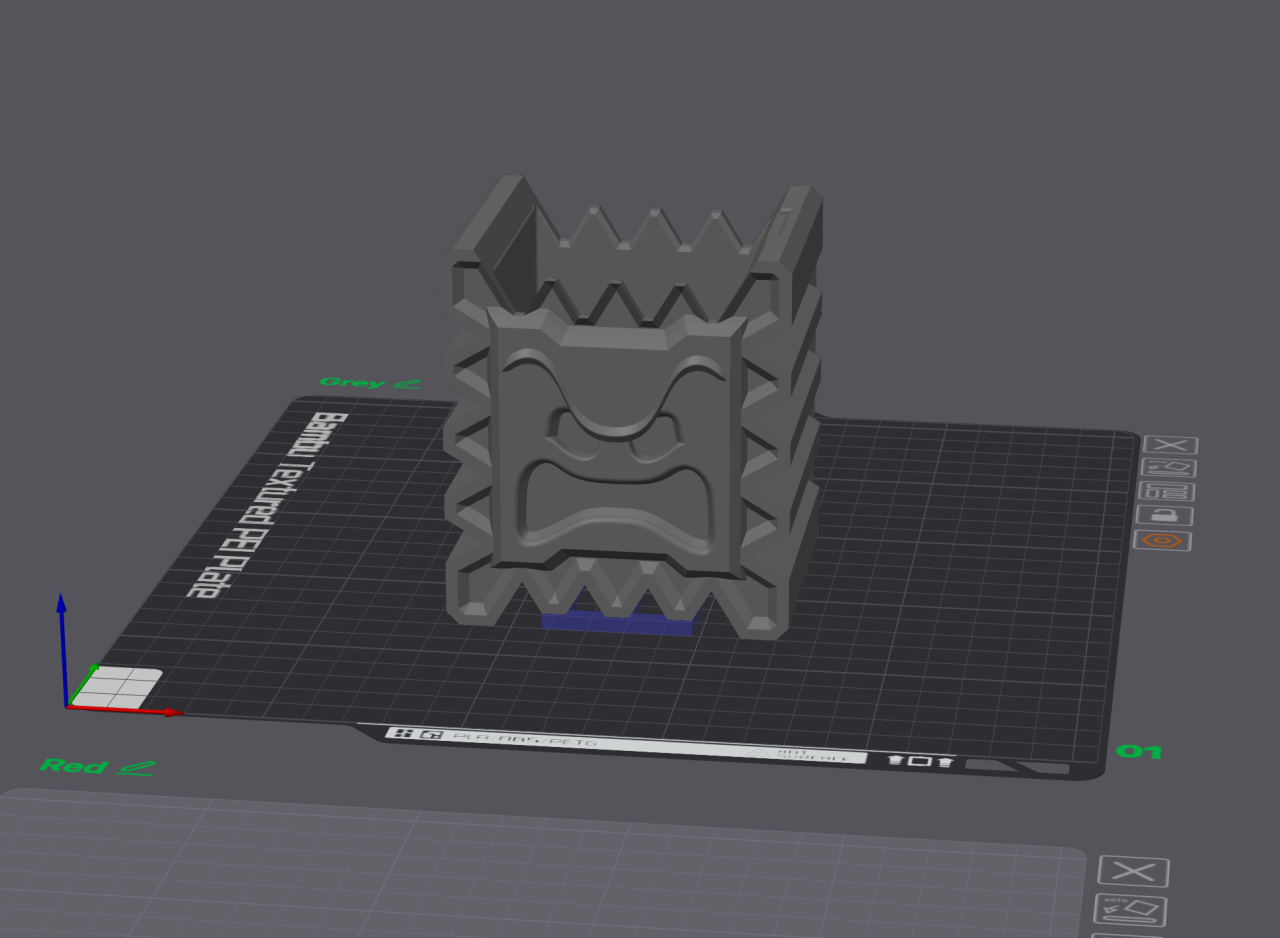This screenshot has height=938, width=1280.
Task: Remove all objects from the Red plate
Action: point(1134,871)
